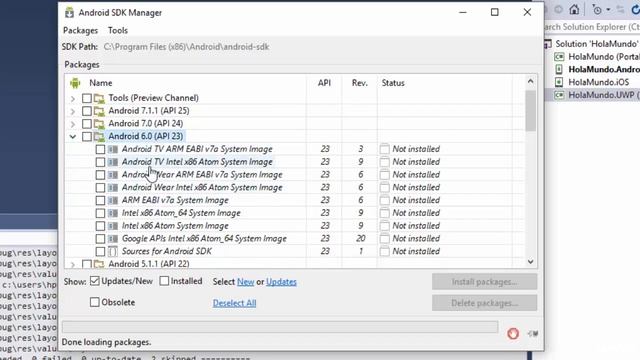Enable the Obsolete filter checkbox

95,302
